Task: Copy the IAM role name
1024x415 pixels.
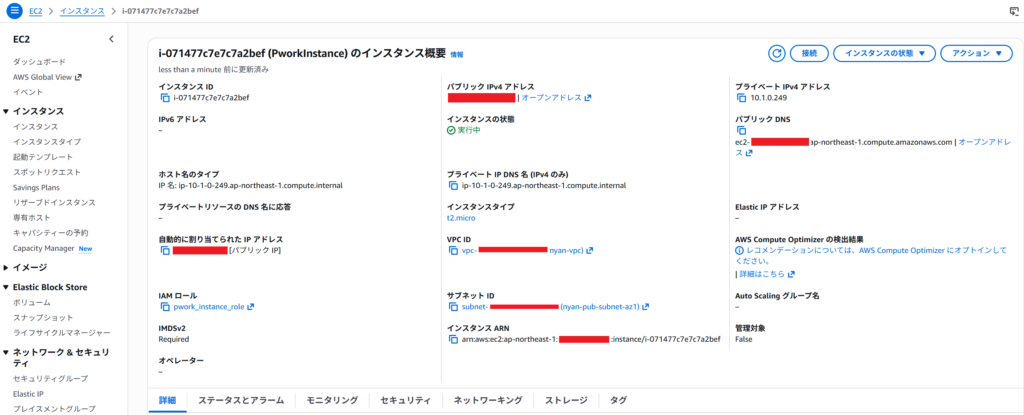Action: point(165,307)
